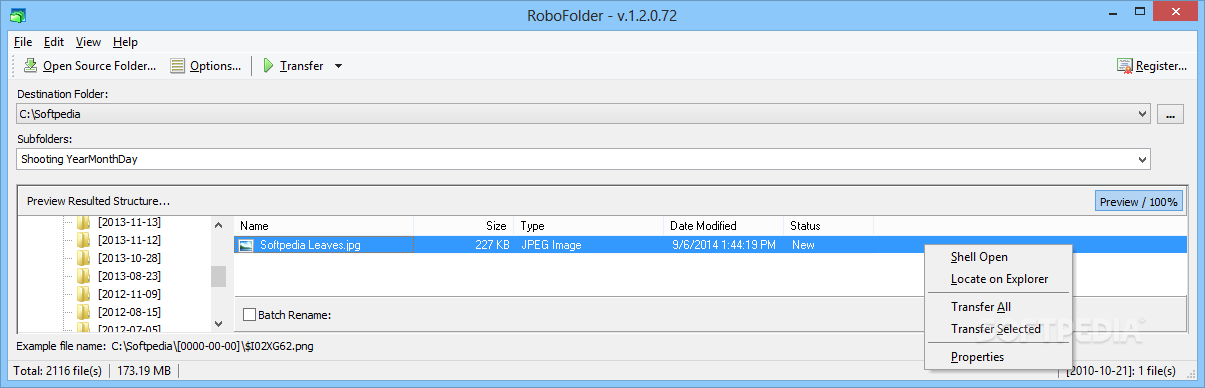The width and height of the screenshot is (1205, 388).
Task: Sort files by Name column header
Action: point(324,226)
